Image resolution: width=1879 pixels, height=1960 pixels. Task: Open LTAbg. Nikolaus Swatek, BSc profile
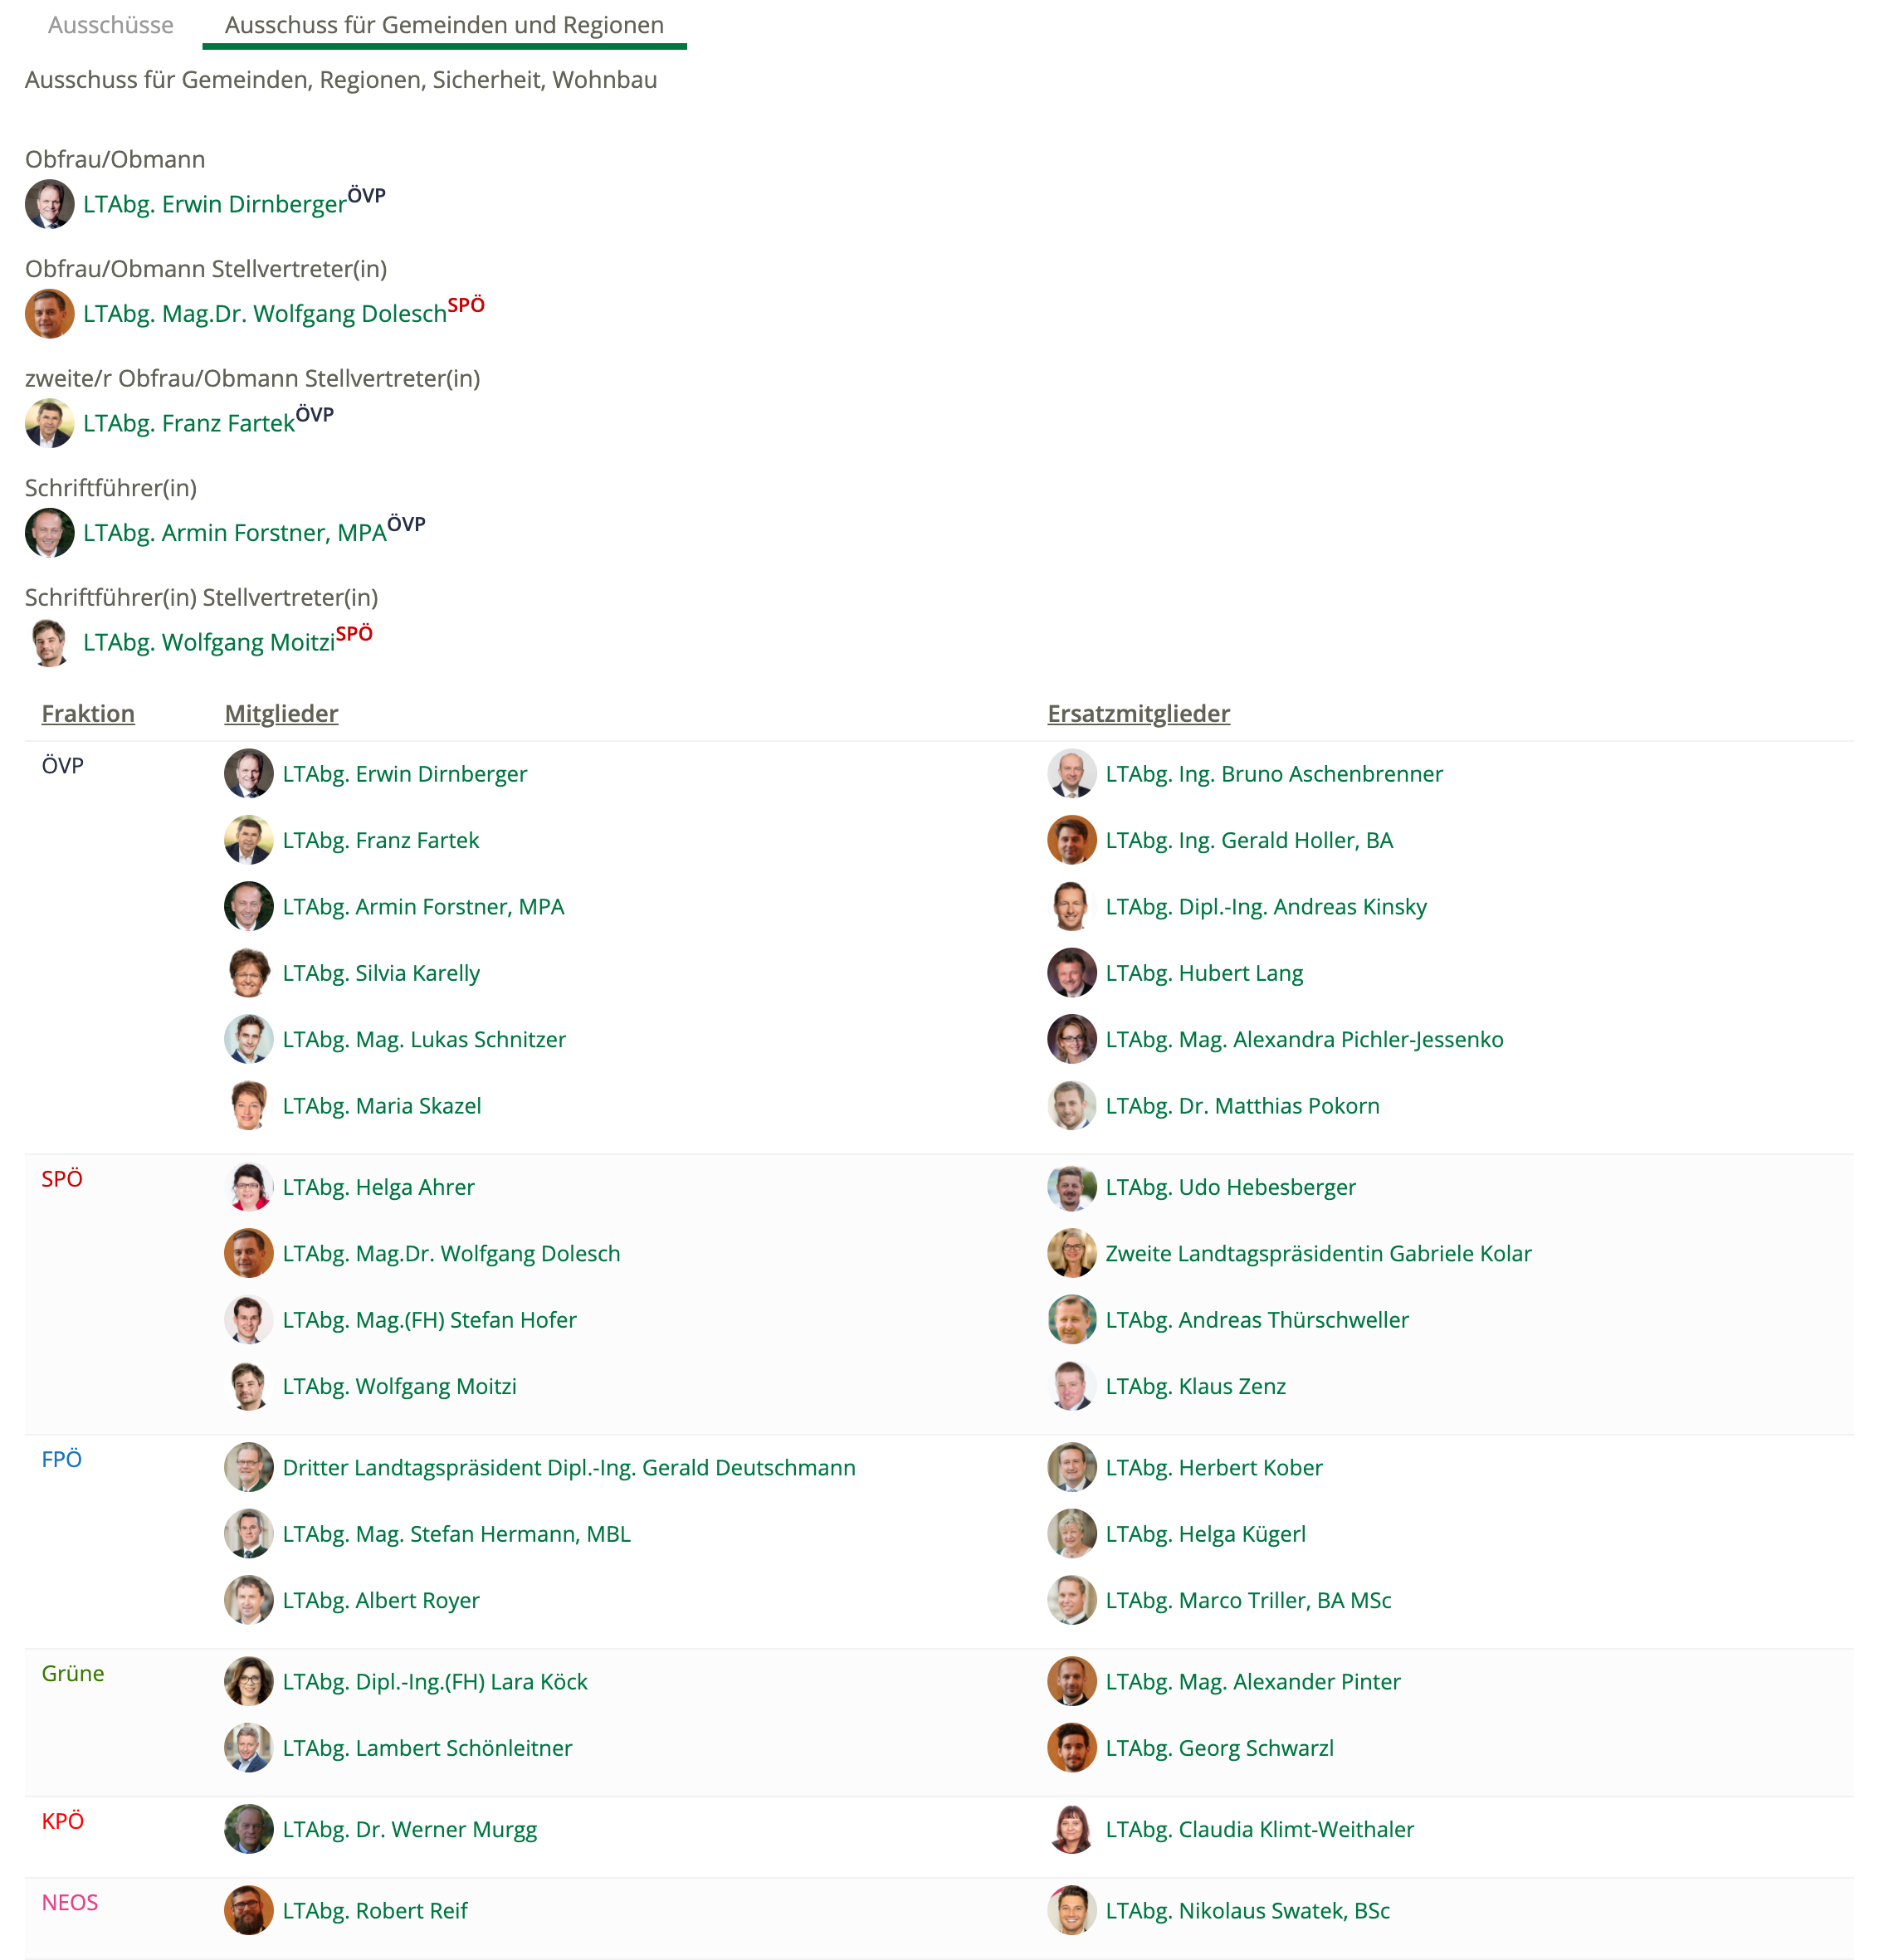tap(1247, 1910)
